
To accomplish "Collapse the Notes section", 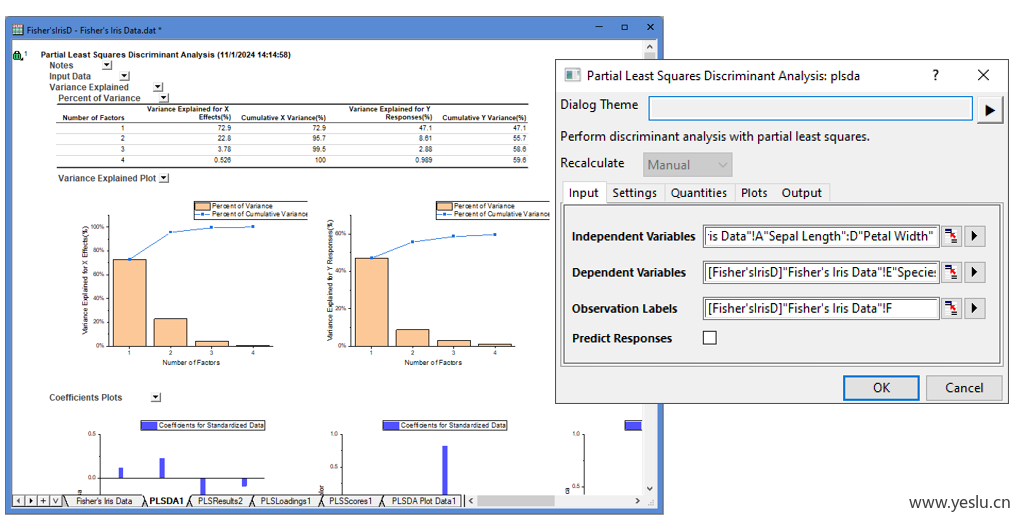I will pyautogui.click(x=107, y=65).
